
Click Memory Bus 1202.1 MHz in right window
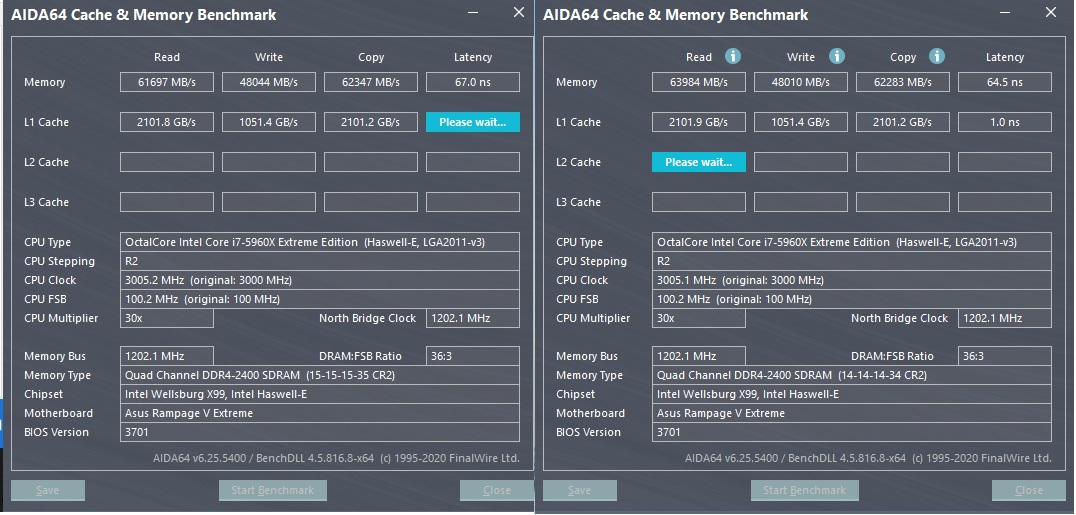point(699,356)
